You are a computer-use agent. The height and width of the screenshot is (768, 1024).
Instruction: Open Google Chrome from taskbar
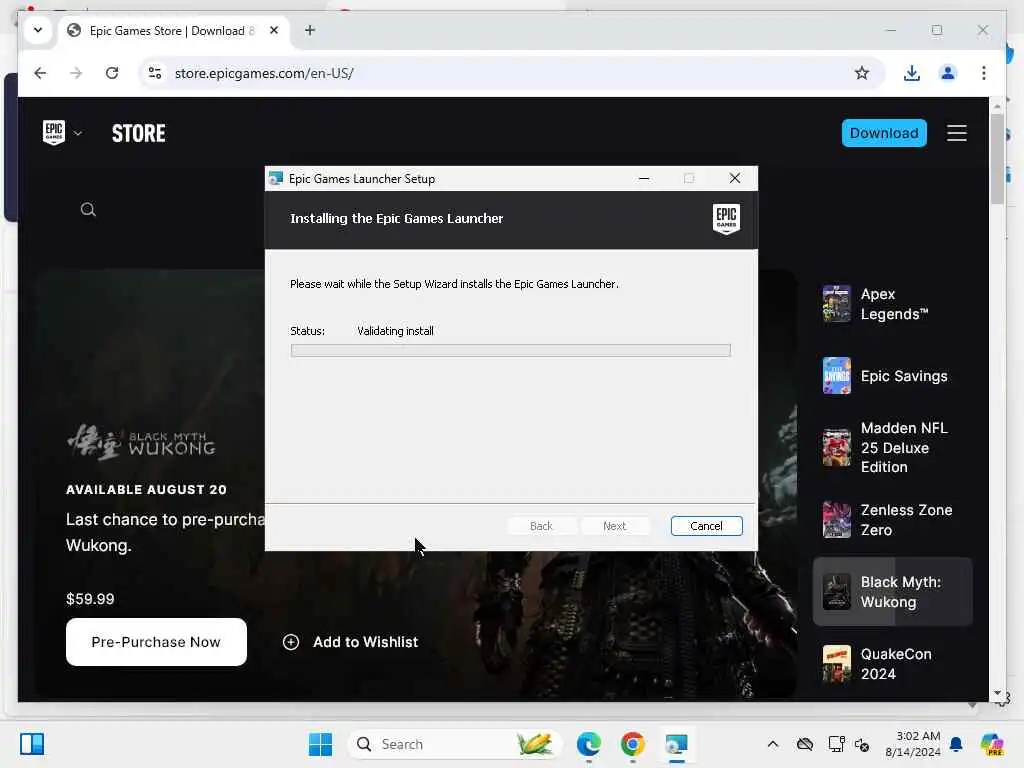(632, 744)
